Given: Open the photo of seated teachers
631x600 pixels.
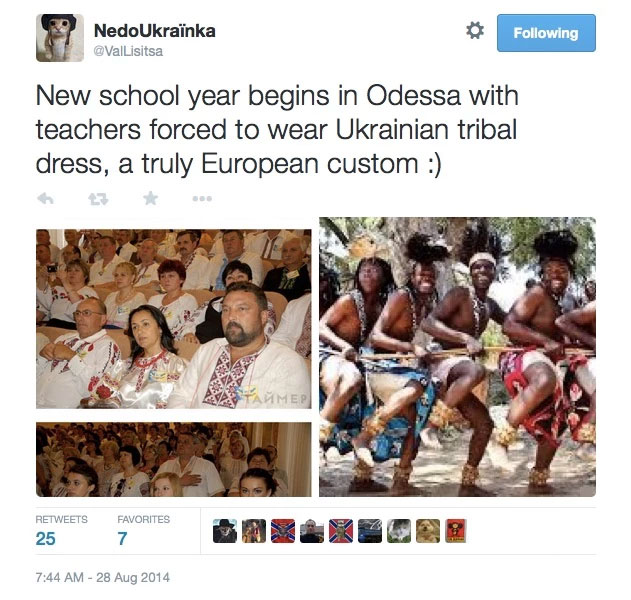Looking at the screenshot, I should (x=173, y=319).
